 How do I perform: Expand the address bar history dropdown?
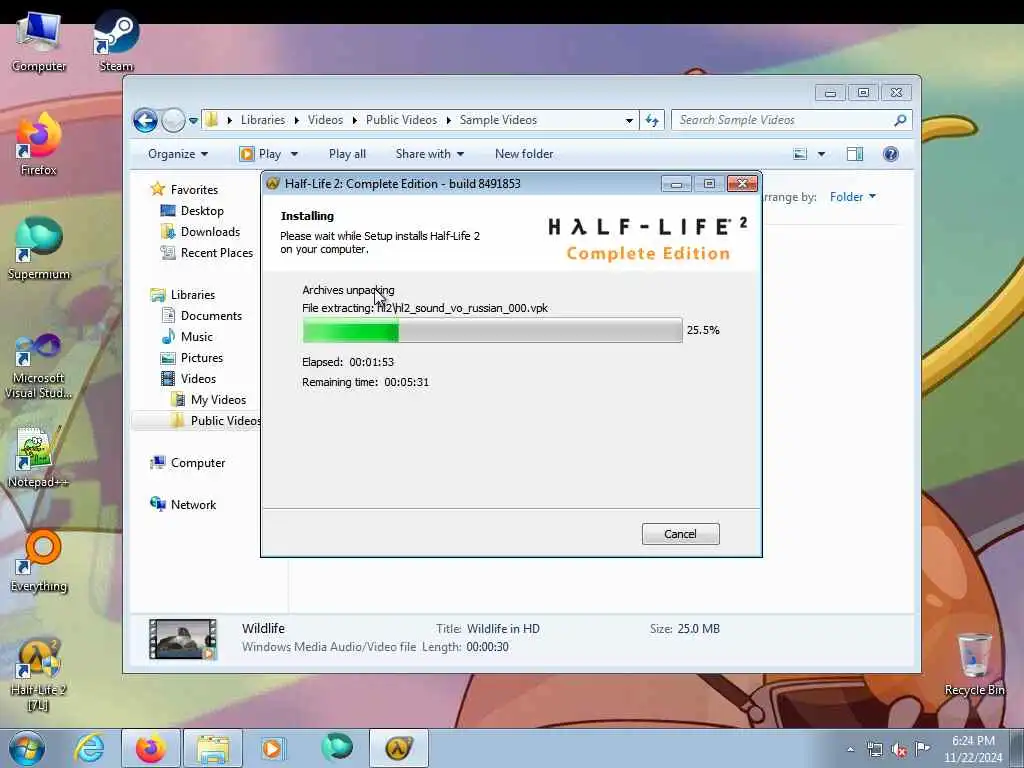click(629, 121)
